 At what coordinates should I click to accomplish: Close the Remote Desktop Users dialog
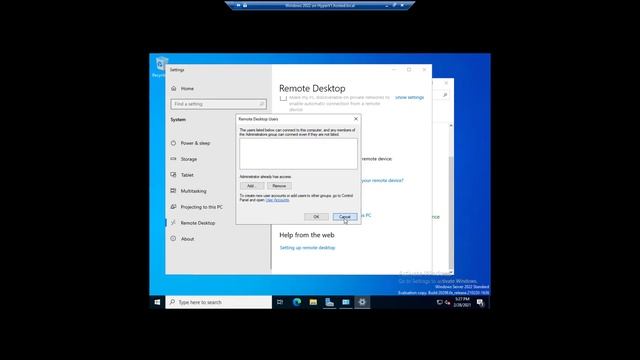point(356,119)
